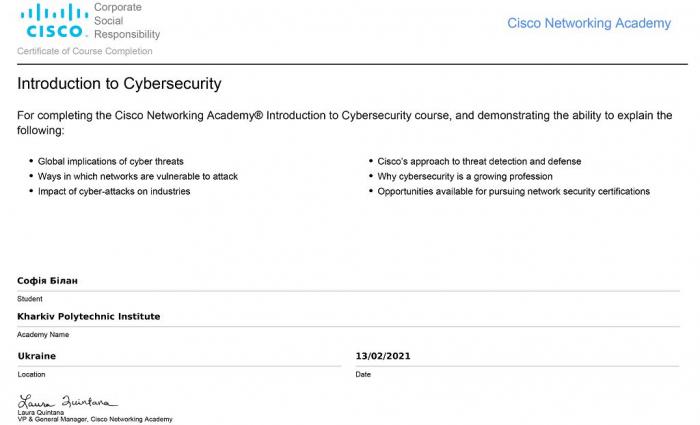700x425 pixels.
Task: Click 'Why cybersecurity is a growing profession'
Action: [x=465, y=176]
